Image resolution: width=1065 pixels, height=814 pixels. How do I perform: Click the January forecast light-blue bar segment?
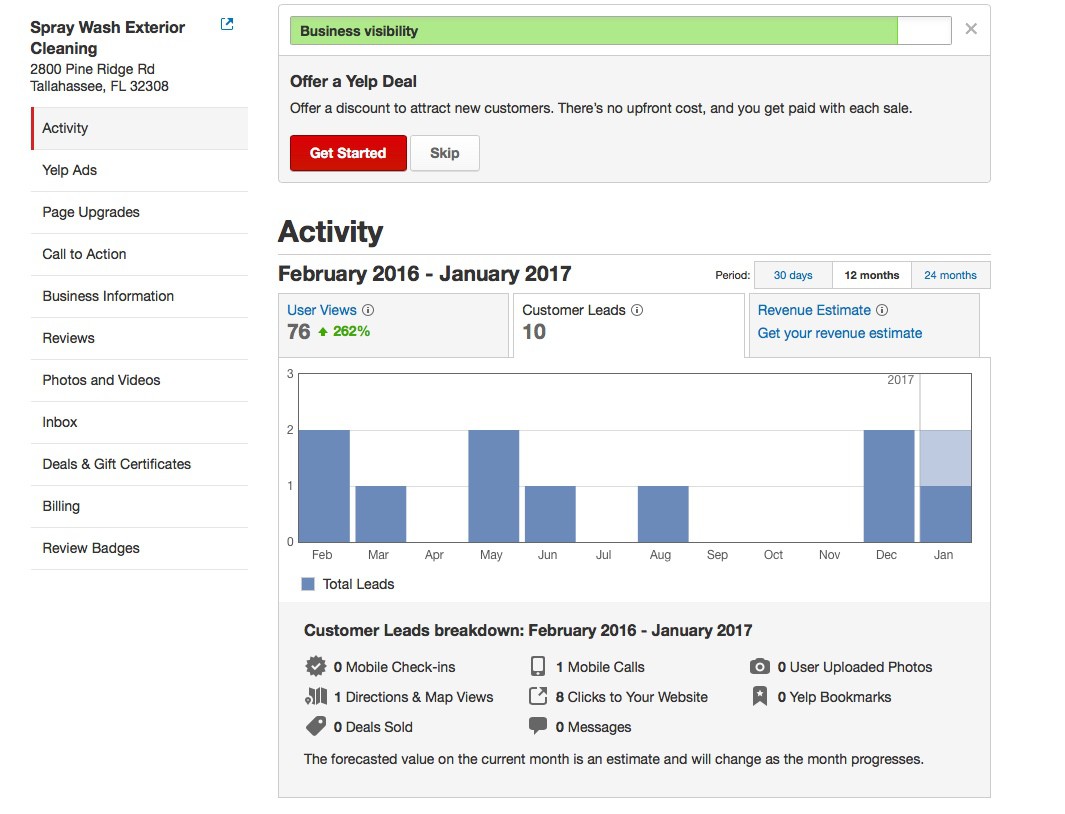coord(945,458)
